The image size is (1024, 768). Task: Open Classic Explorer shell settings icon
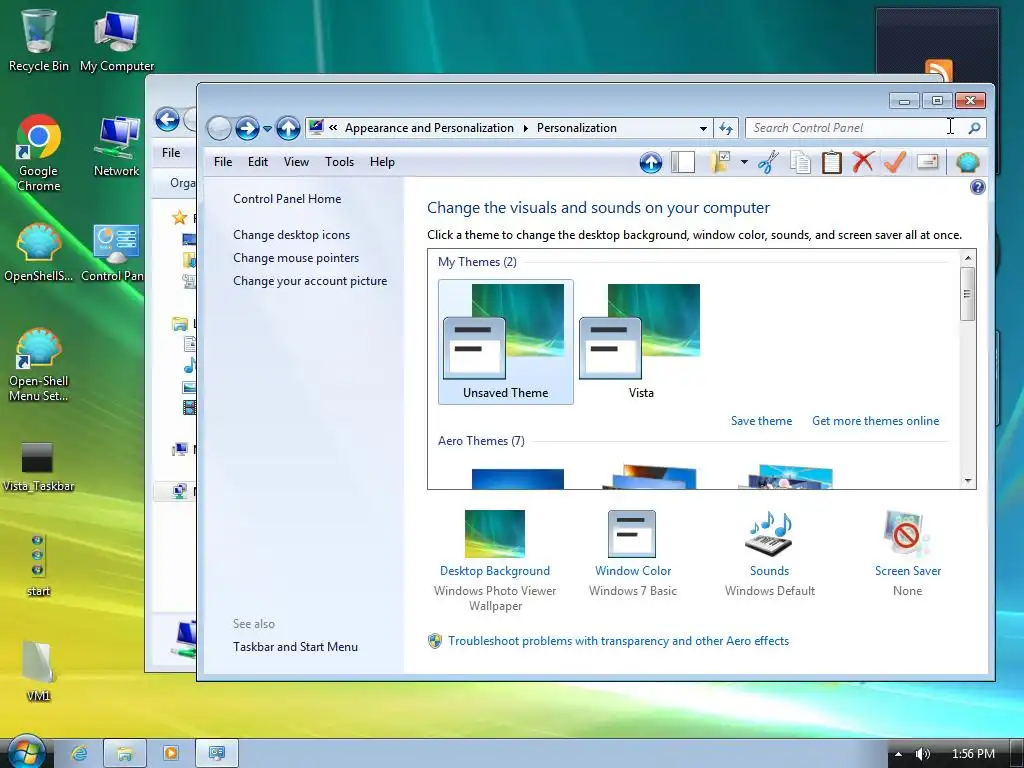coord(968,162)
